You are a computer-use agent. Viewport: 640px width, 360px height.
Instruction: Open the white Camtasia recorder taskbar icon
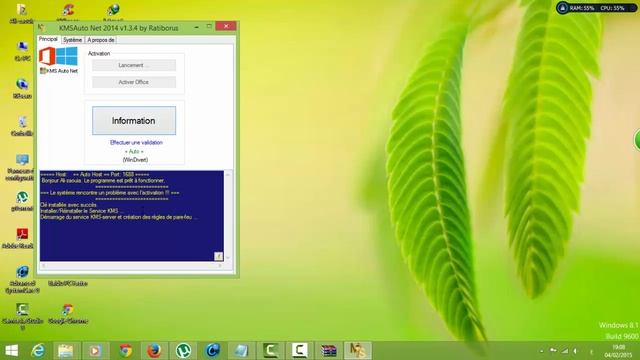coord(299,351)
